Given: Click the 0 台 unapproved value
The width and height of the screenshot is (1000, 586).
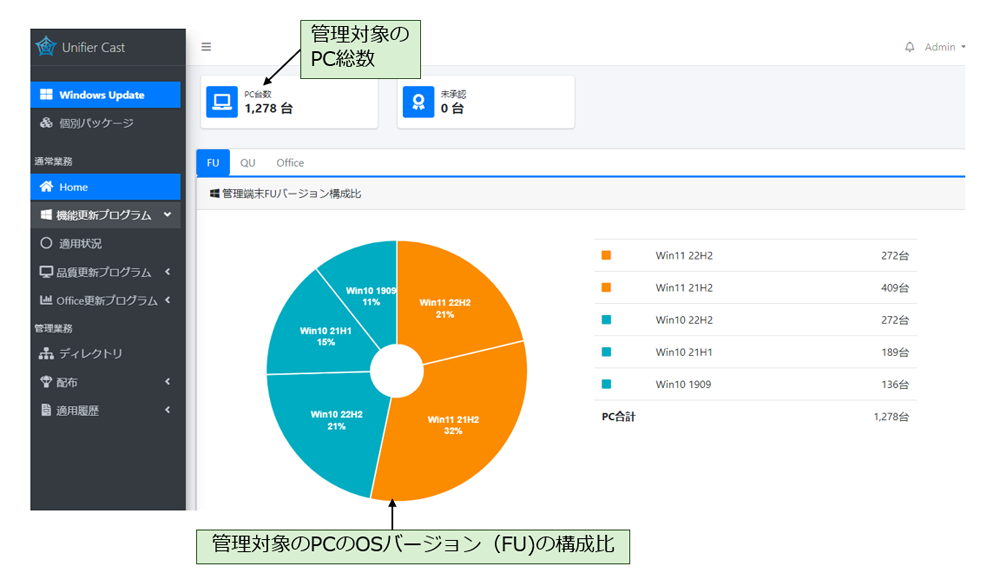Looking at the screenshot, I should (452, 108).
